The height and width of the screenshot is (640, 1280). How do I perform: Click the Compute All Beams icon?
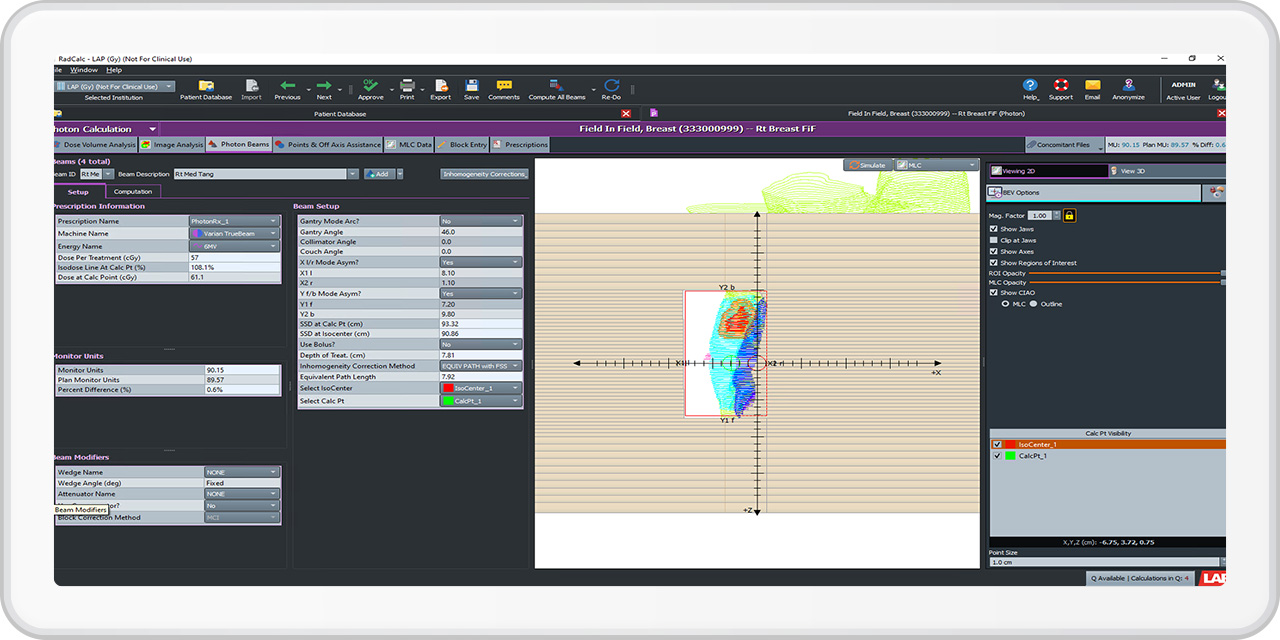tap(557, 87)
